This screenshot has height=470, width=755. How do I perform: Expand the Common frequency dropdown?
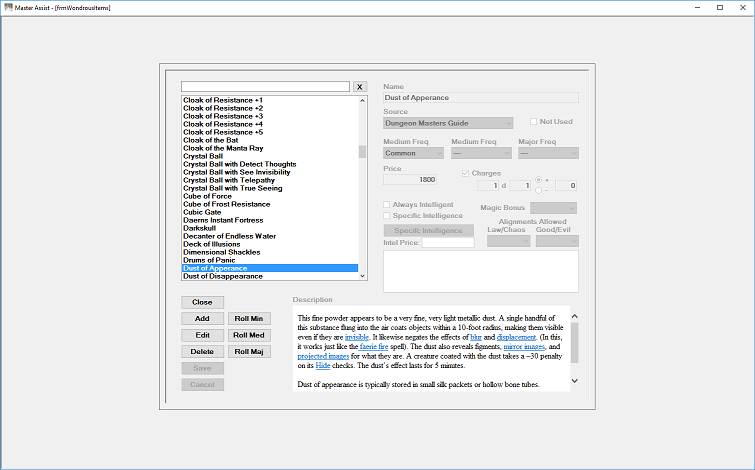click(x=414, y=153)
